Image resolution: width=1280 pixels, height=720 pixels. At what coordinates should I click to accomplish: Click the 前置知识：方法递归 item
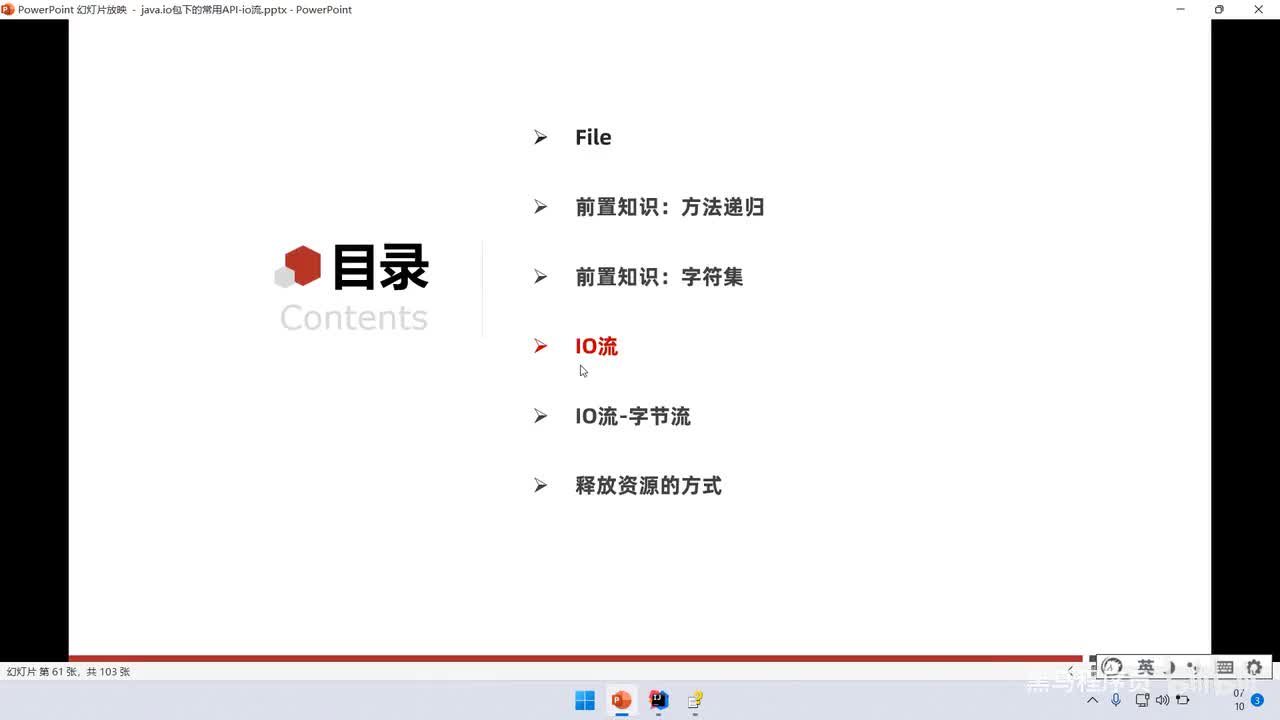(x=670, y=207)
